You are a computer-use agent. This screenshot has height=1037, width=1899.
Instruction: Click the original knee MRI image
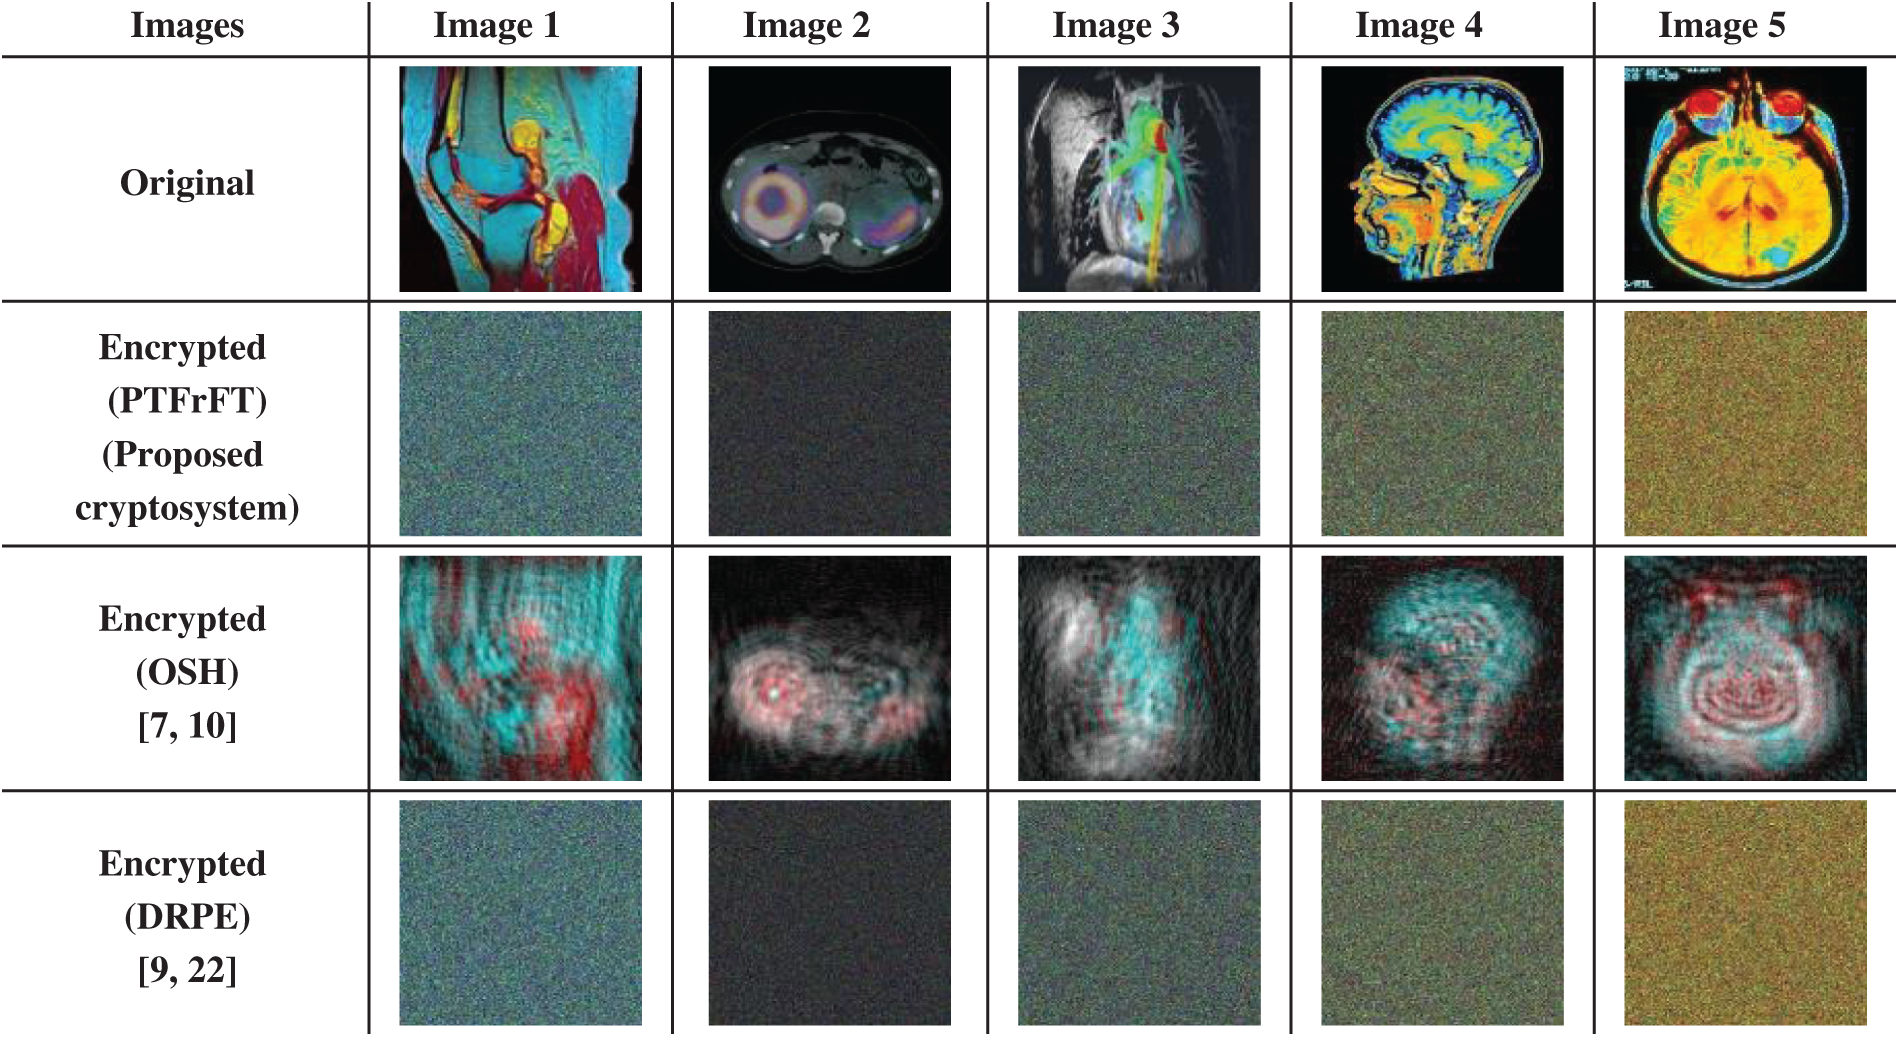[520, 179]
